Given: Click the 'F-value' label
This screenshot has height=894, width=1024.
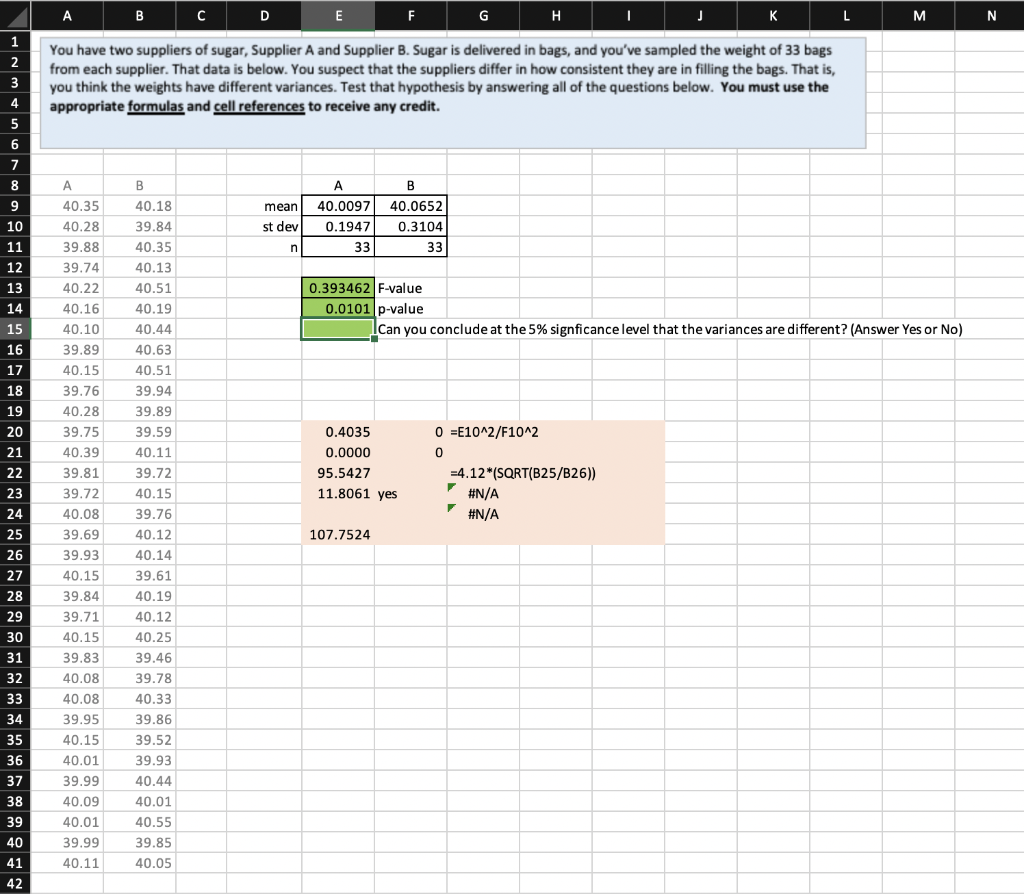Looking at the screenshot, I should [400, 288].
